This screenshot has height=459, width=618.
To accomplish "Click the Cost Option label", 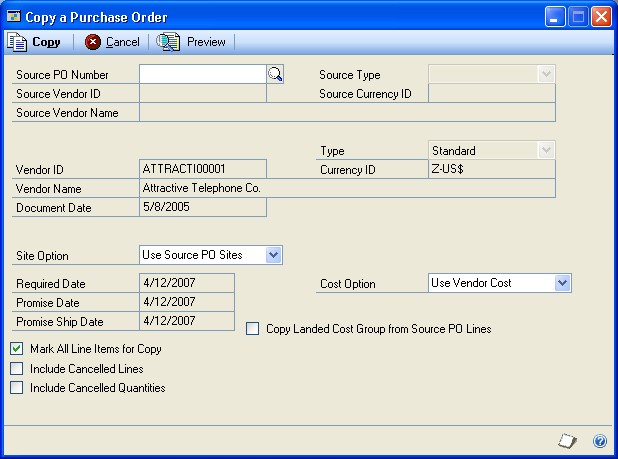I will click(x=348, y=284).
